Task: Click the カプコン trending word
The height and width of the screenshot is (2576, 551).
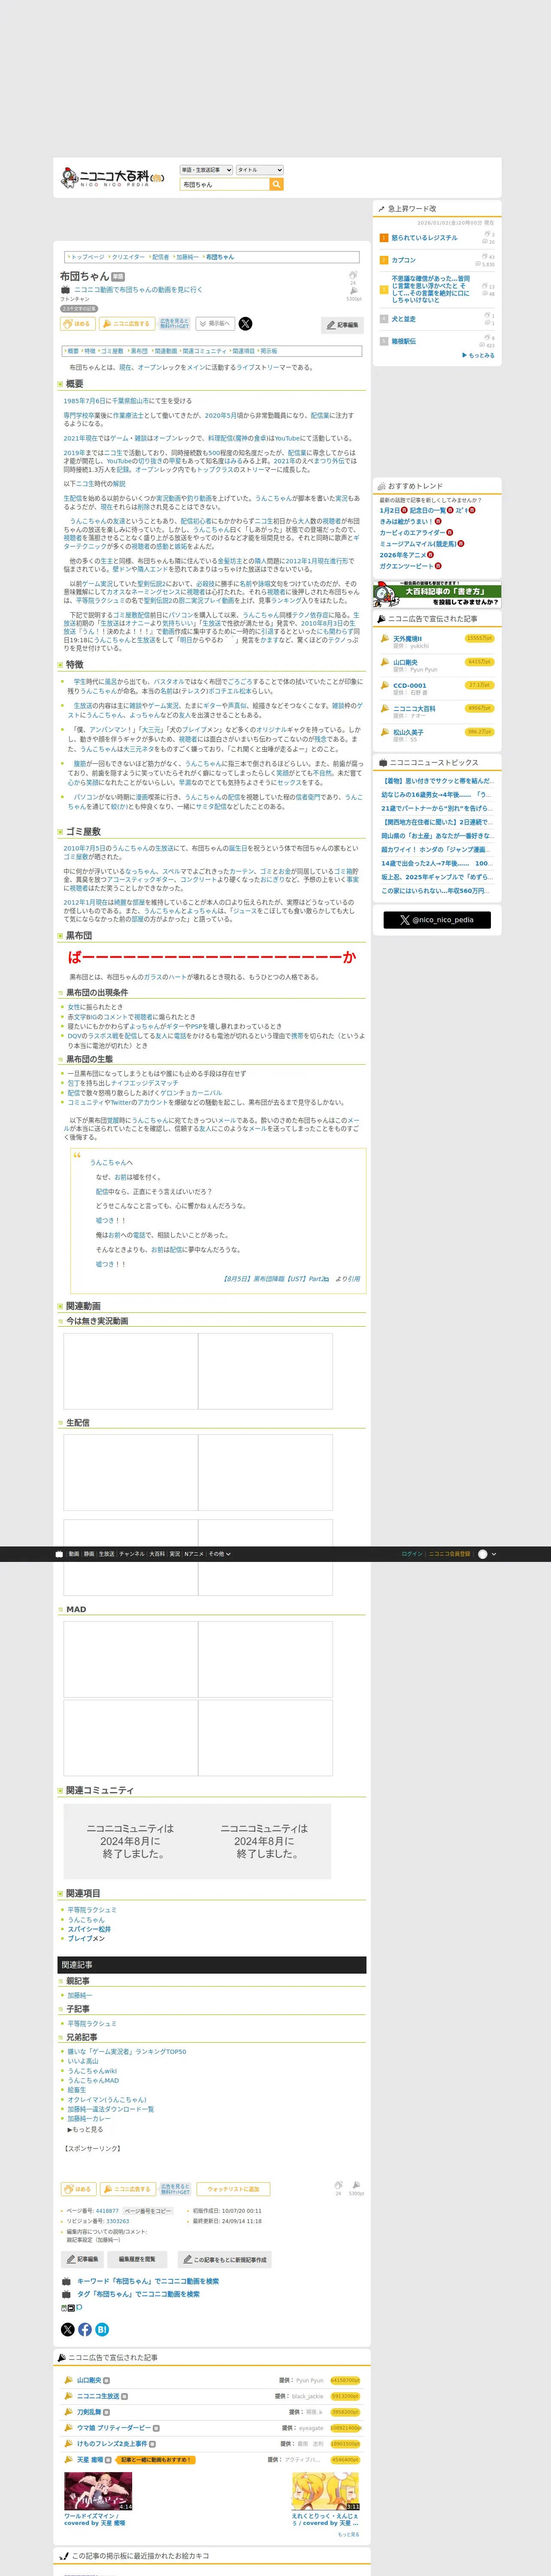Action: coord(403,260)
